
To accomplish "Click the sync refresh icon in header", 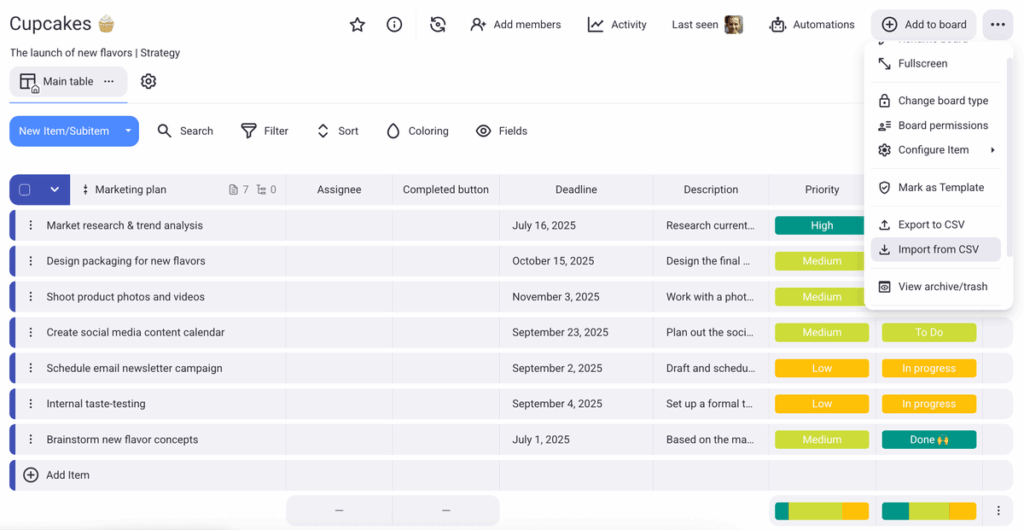I will pos(437,25).
